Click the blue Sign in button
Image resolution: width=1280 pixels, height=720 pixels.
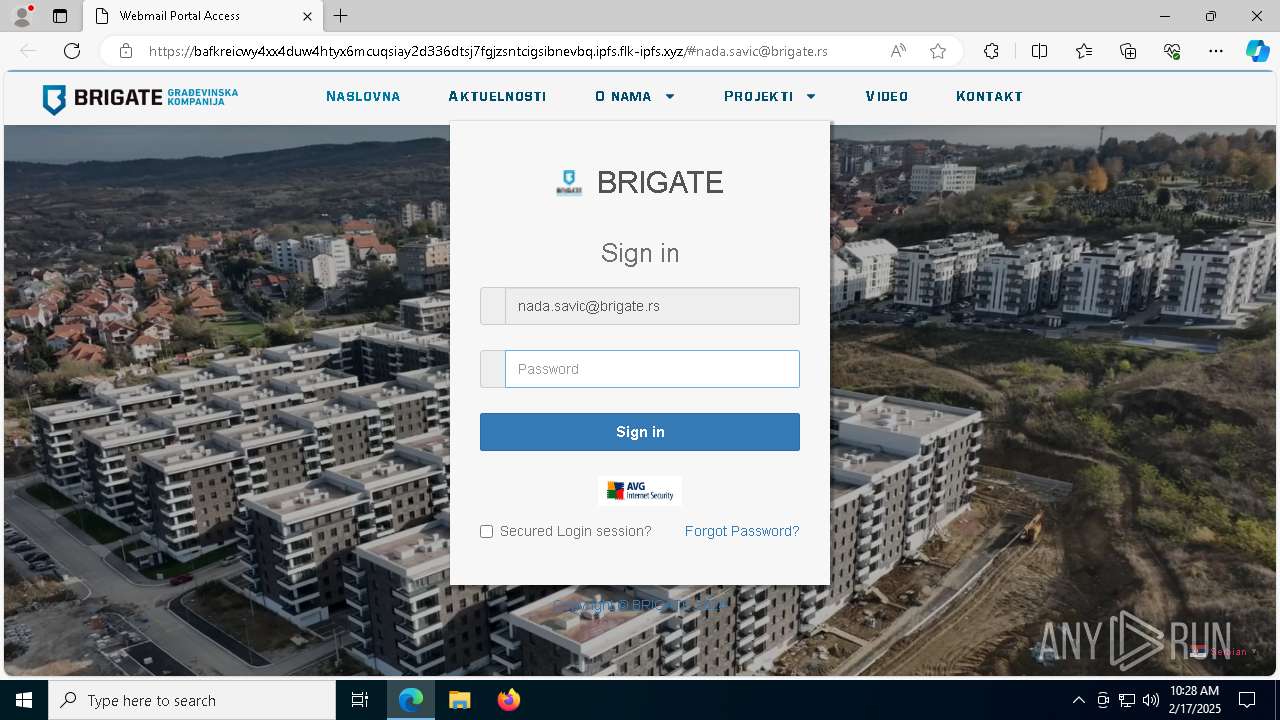point(640,432)
